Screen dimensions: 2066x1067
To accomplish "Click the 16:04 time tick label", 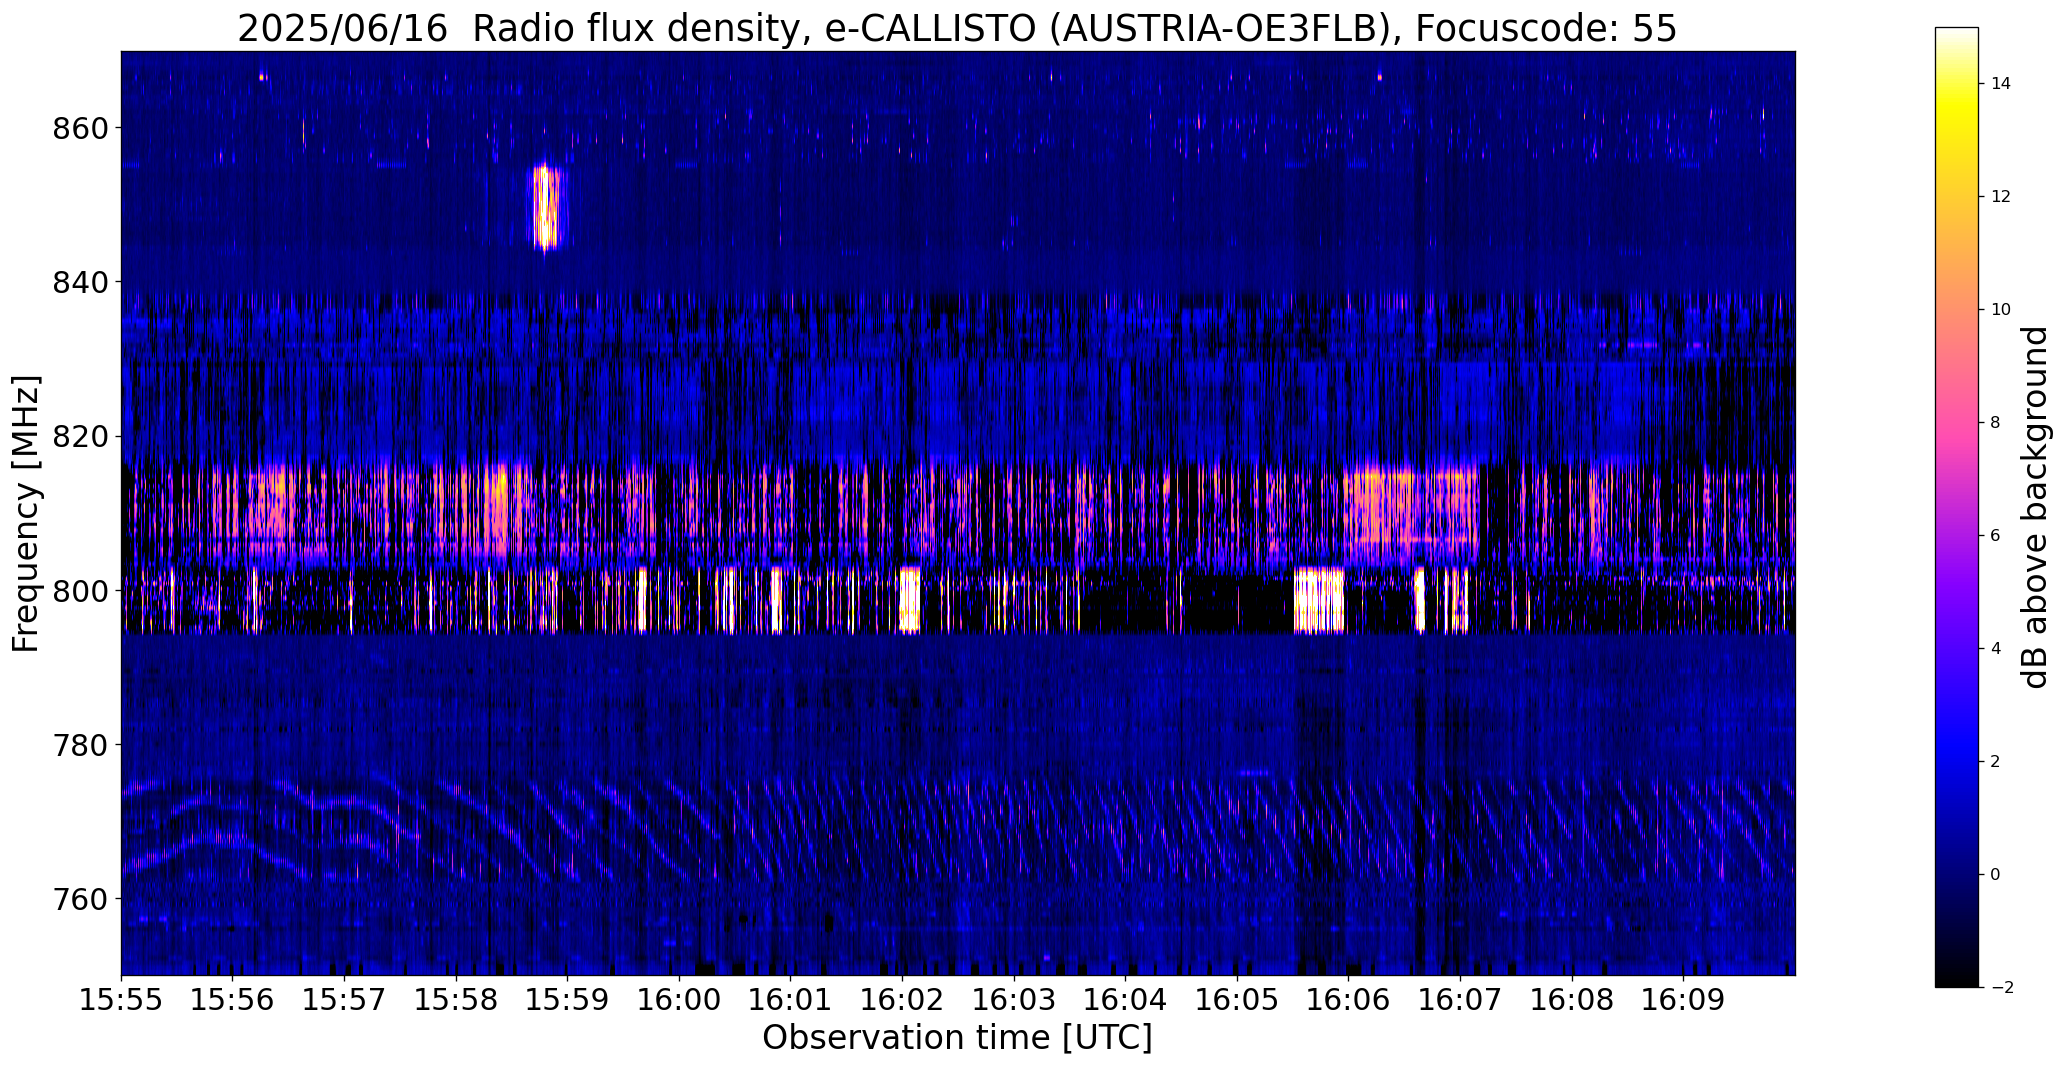I will (x=1125, y=999).
